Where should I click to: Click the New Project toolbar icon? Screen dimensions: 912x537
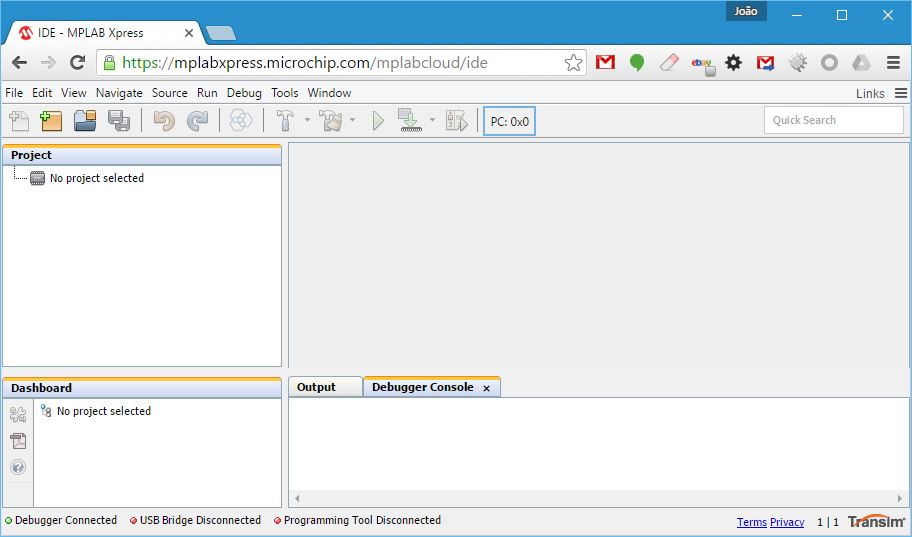pos(51,121)
